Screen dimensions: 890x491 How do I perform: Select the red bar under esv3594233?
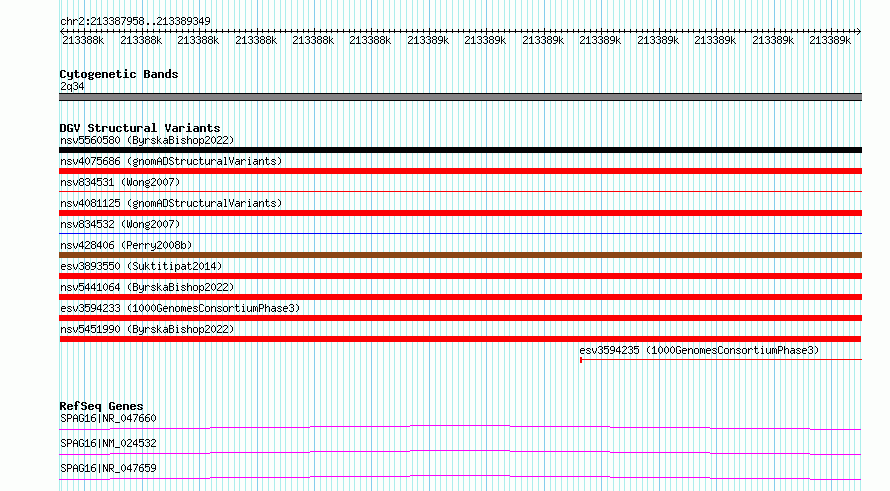point(460,318)
